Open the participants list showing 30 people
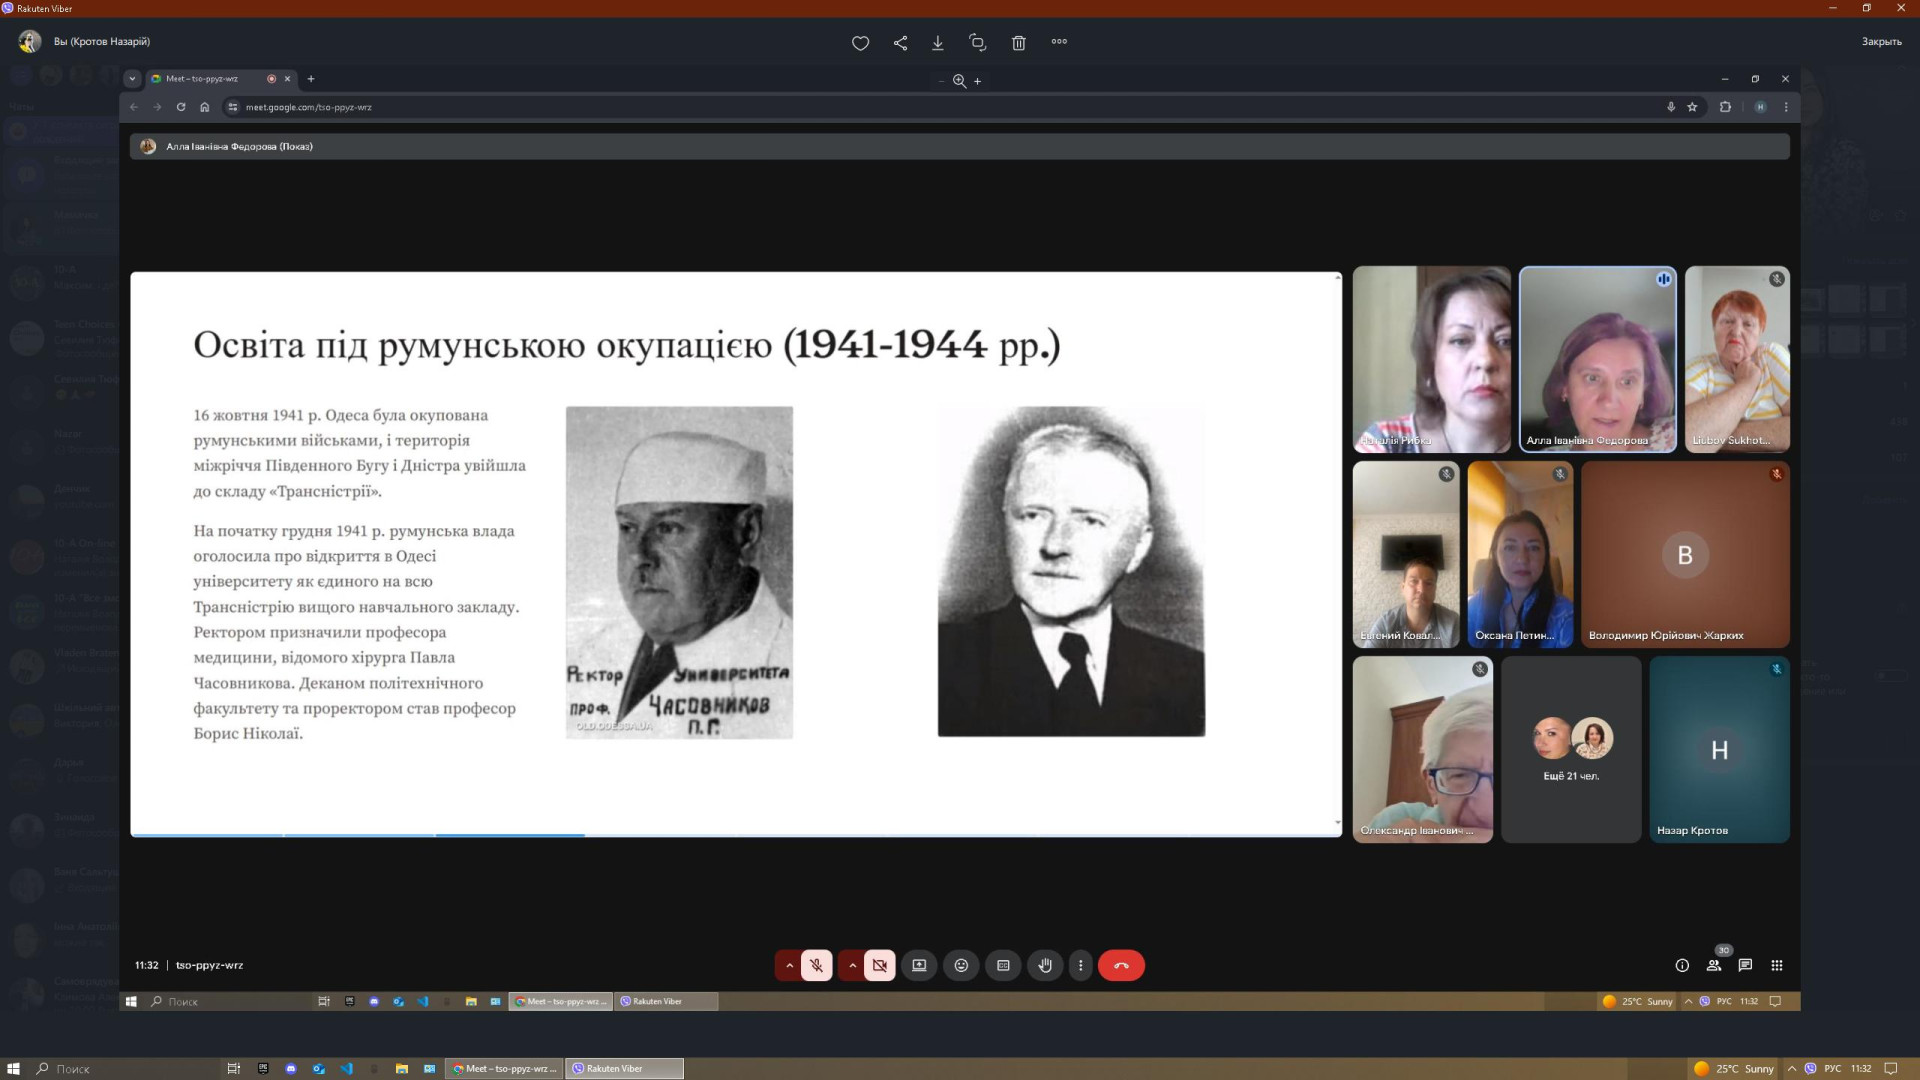The image size is (1920, 1080). (1714, 965)
